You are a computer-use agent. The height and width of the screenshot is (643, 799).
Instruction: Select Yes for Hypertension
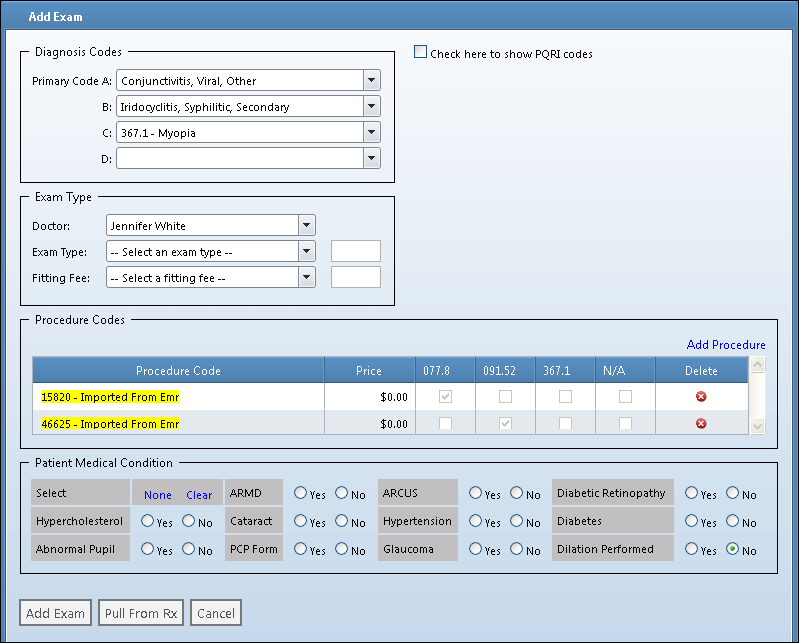pos(475,521)
